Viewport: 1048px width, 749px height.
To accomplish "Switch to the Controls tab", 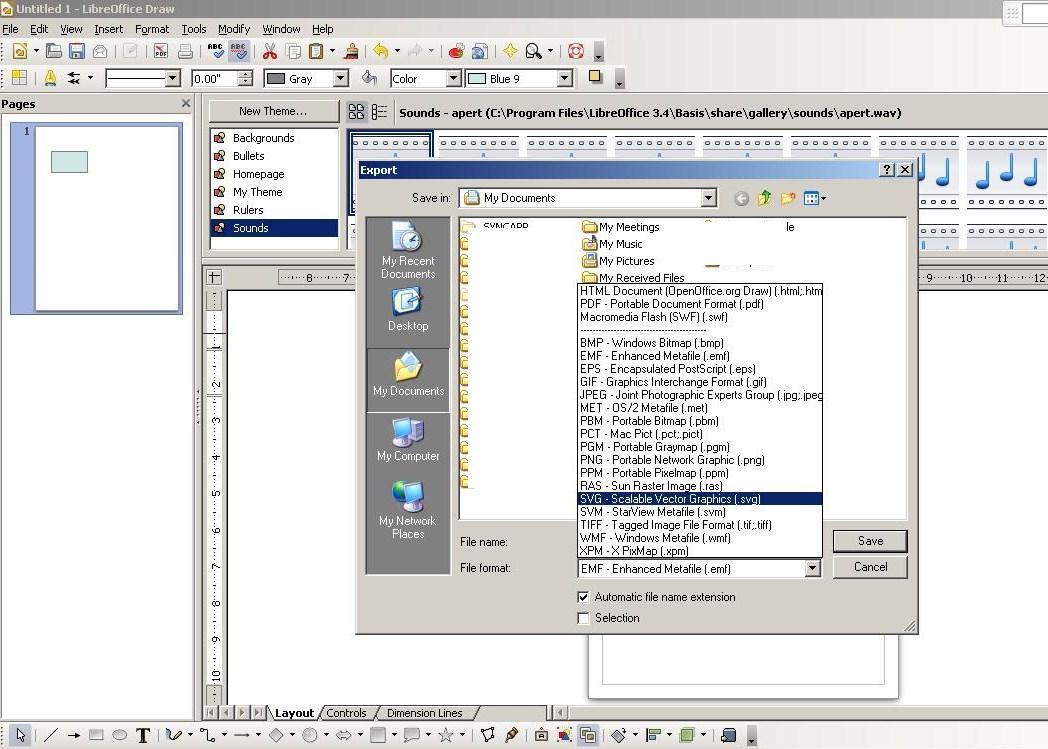I will (x=346, y=713).
